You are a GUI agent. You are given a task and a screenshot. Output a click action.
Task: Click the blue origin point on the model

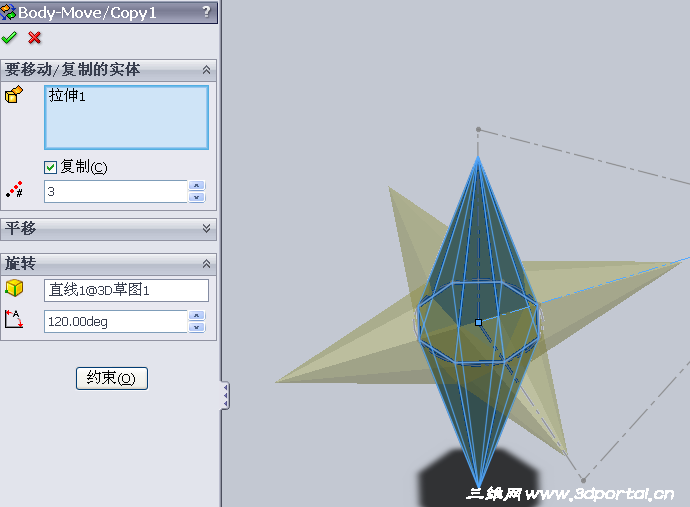click(478, 323)
